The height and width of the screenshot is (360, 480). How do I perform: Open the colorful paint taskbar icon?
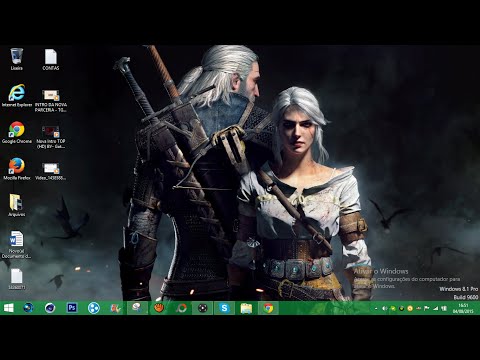point(115,308)
